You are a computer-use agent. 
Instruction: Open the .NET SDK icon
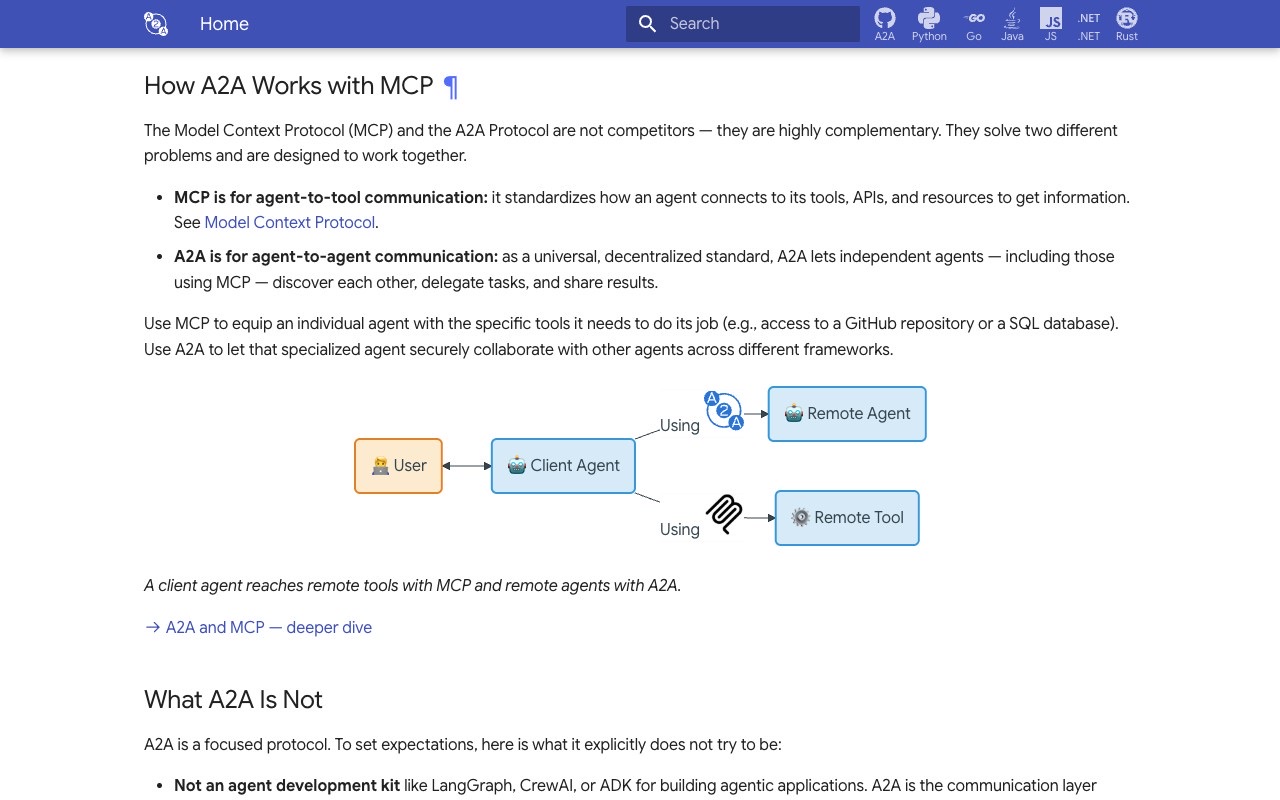pos(1089,24)
